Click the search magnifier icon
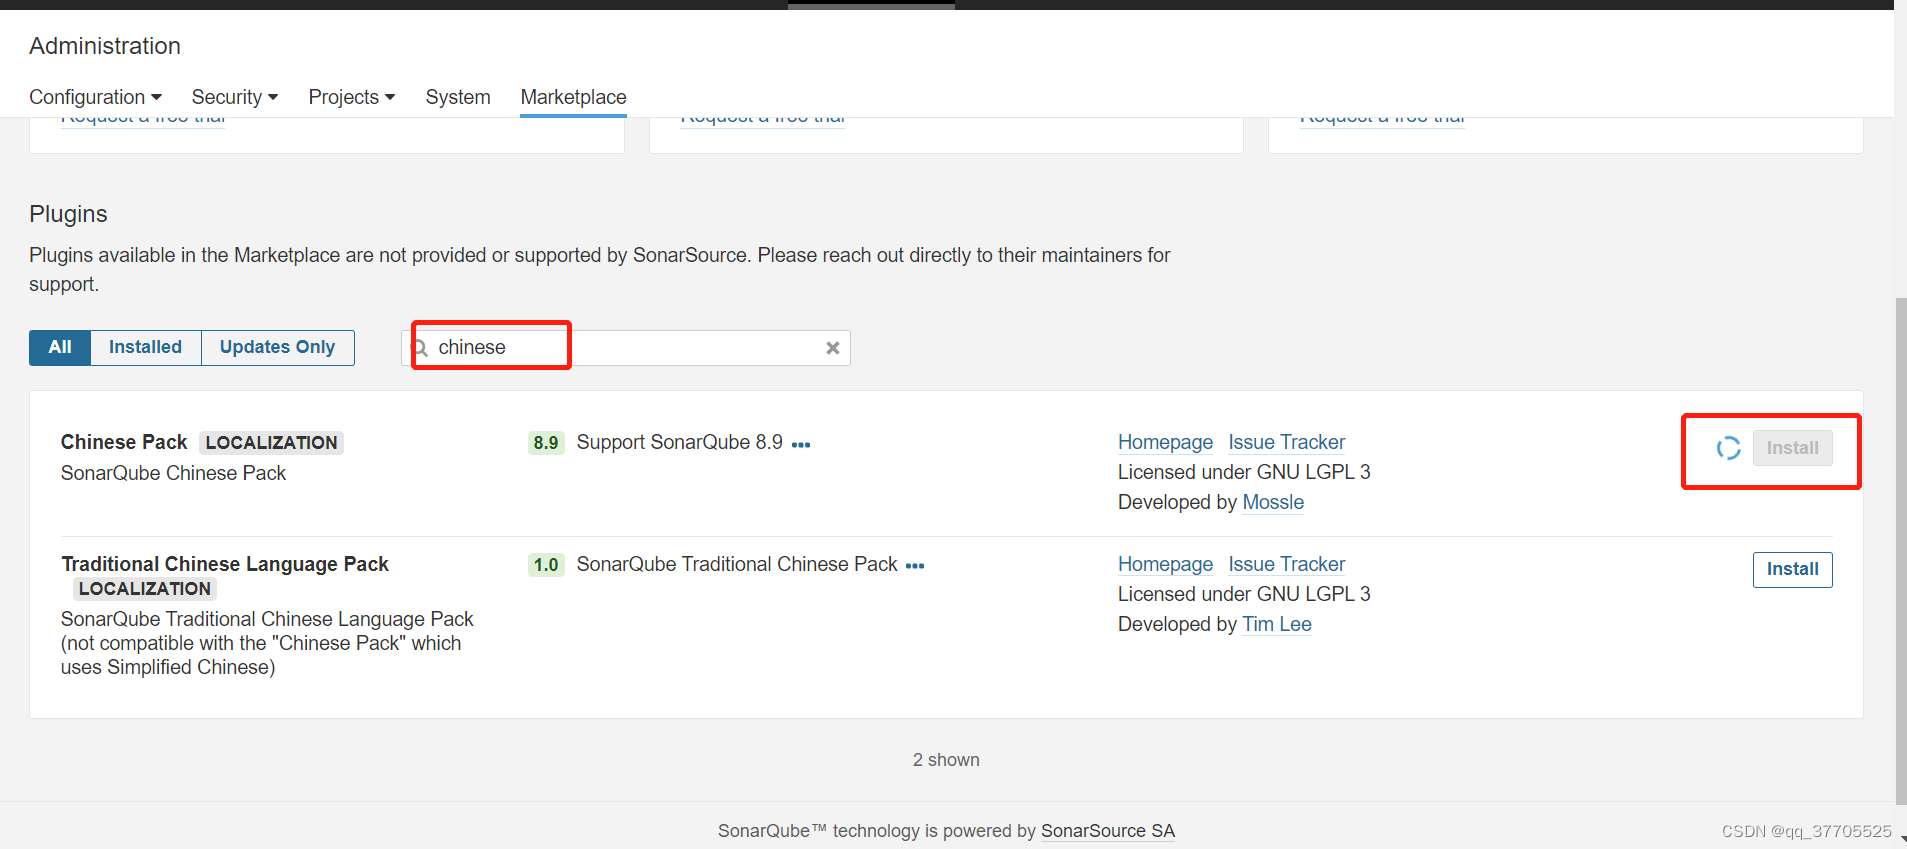 point(420,348)
